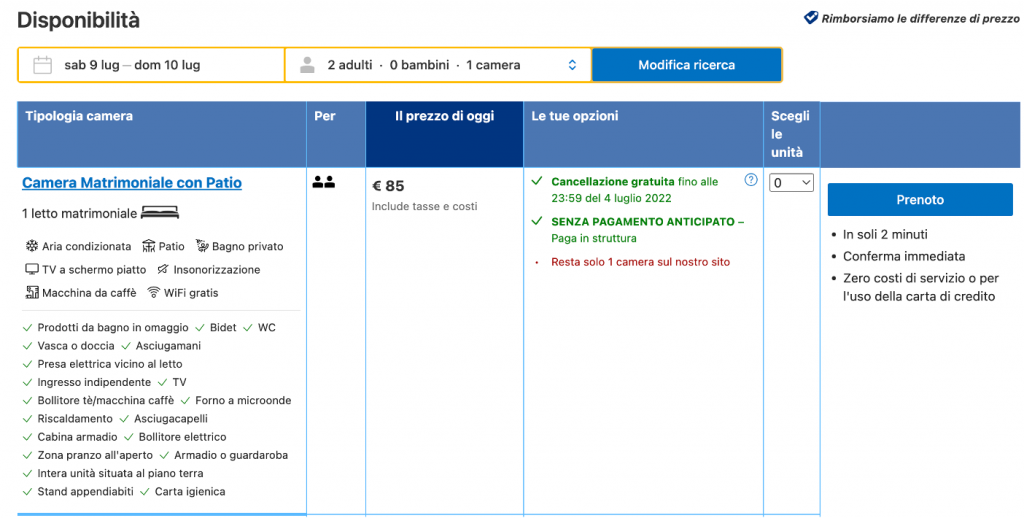Click the two-person occupancy icon
The width and height of the screenshot is (1024, 518).
(324, 182)
